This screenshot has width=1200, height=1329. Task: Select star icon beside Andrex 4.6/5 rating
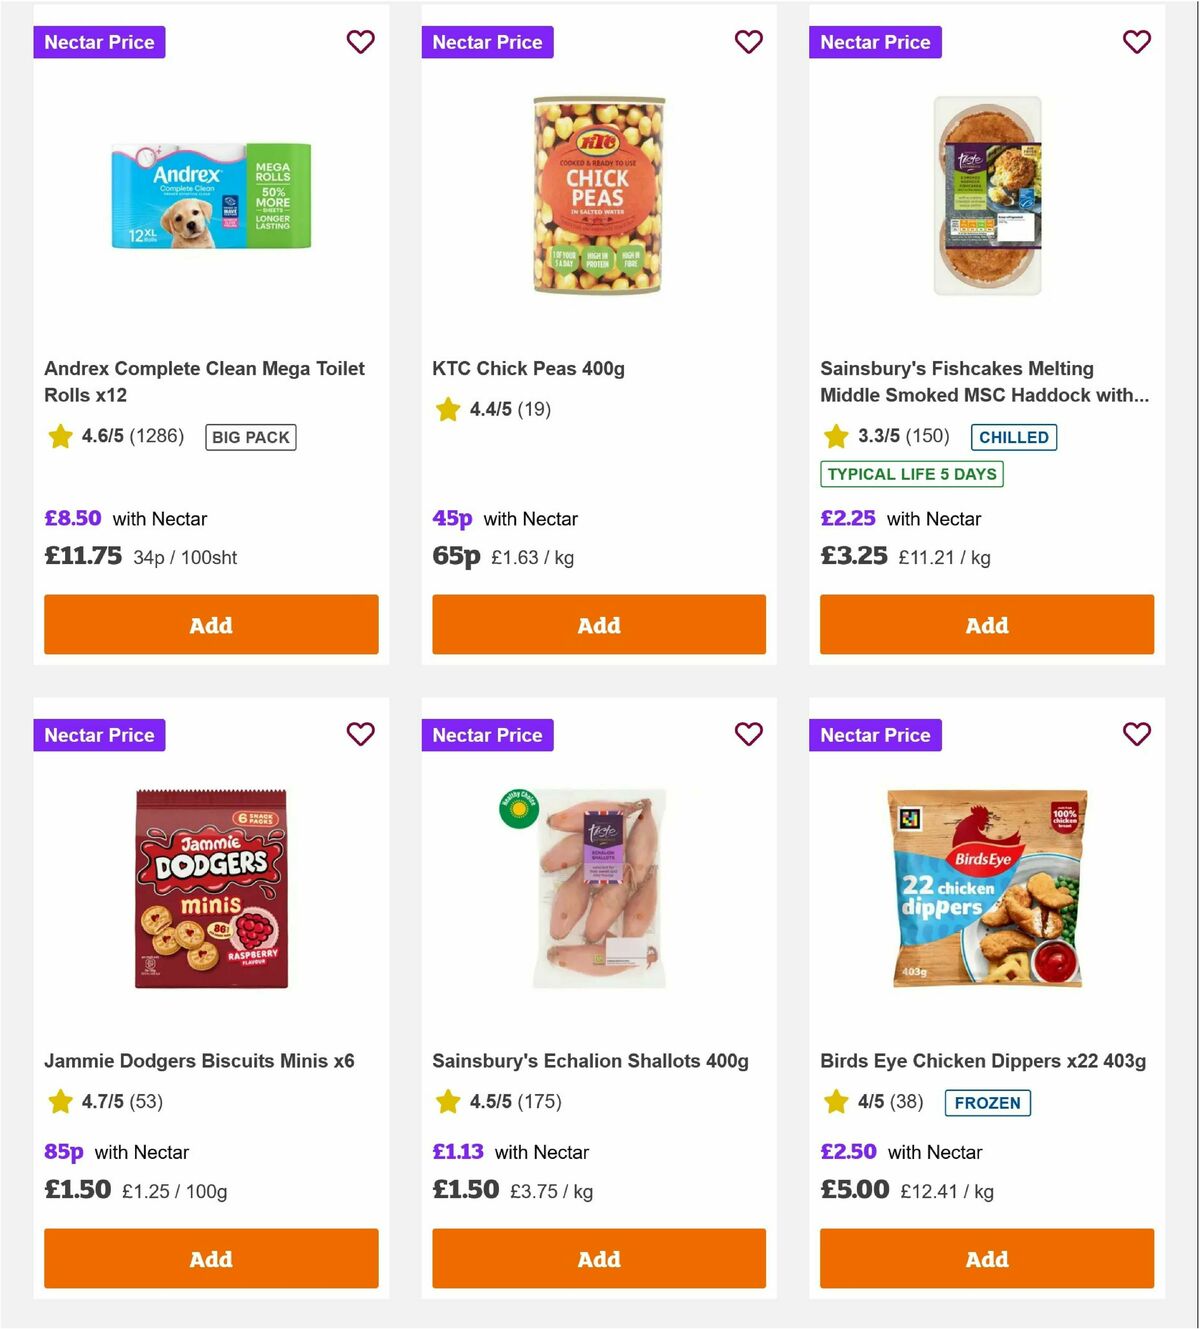(x=59, y=437)
